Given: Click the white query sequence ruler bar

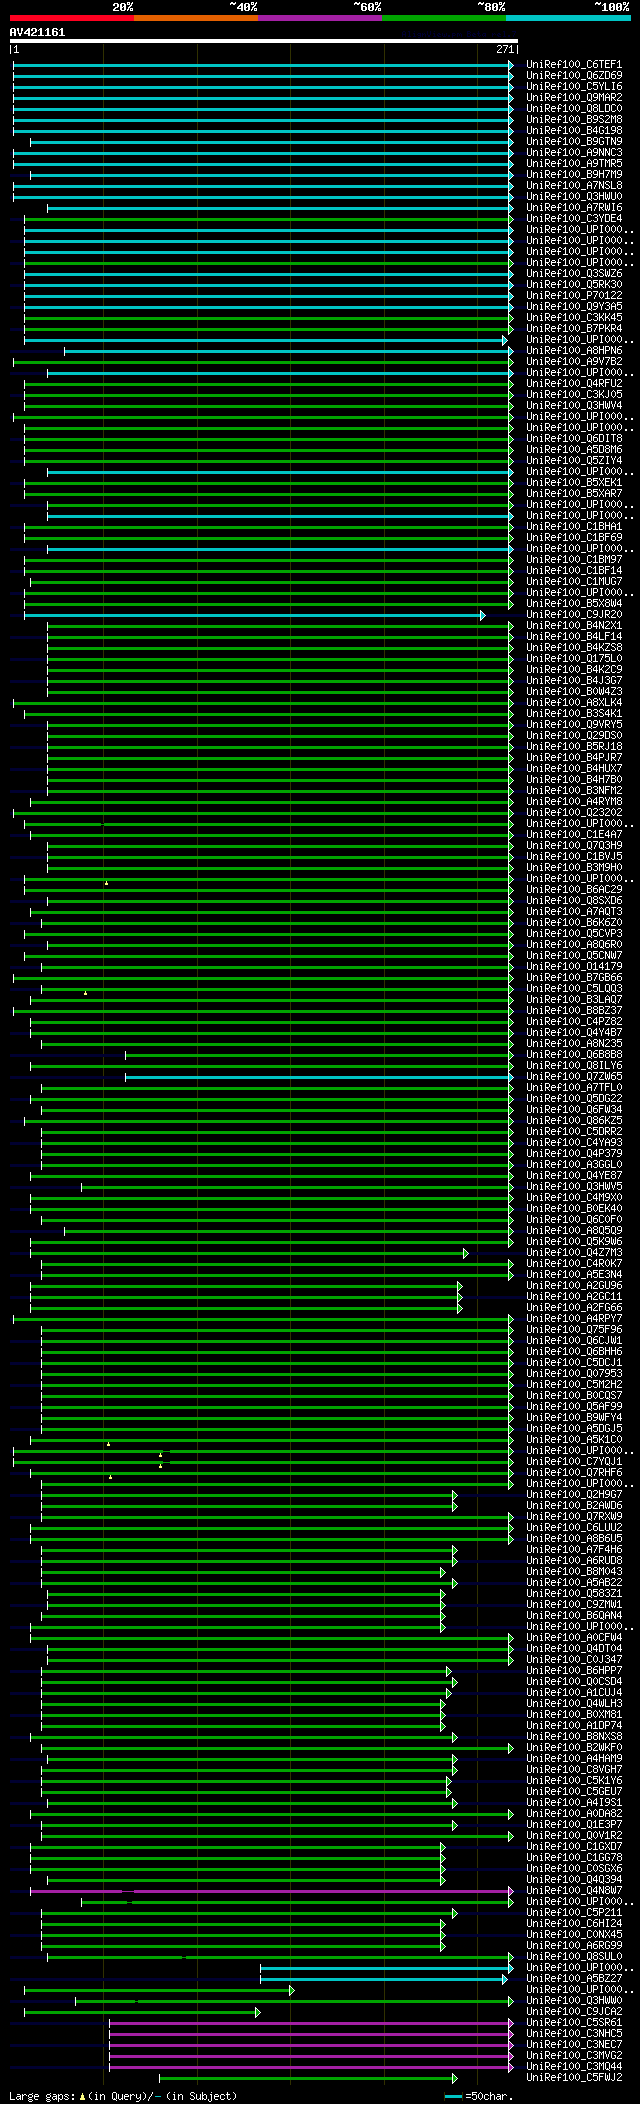Looking at the screenshot, I should tap(264, 42).
